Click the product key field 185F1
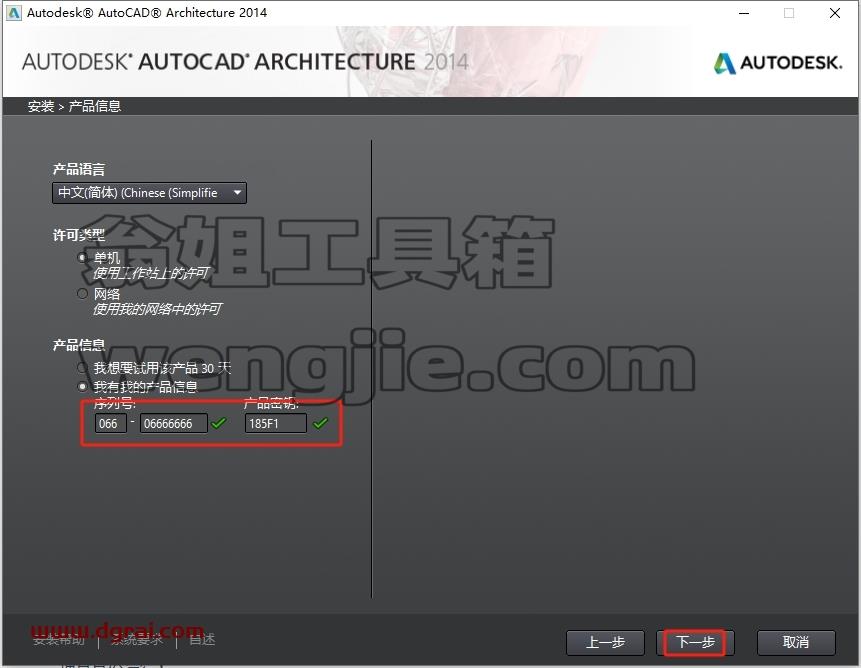 tap(276, 423)
